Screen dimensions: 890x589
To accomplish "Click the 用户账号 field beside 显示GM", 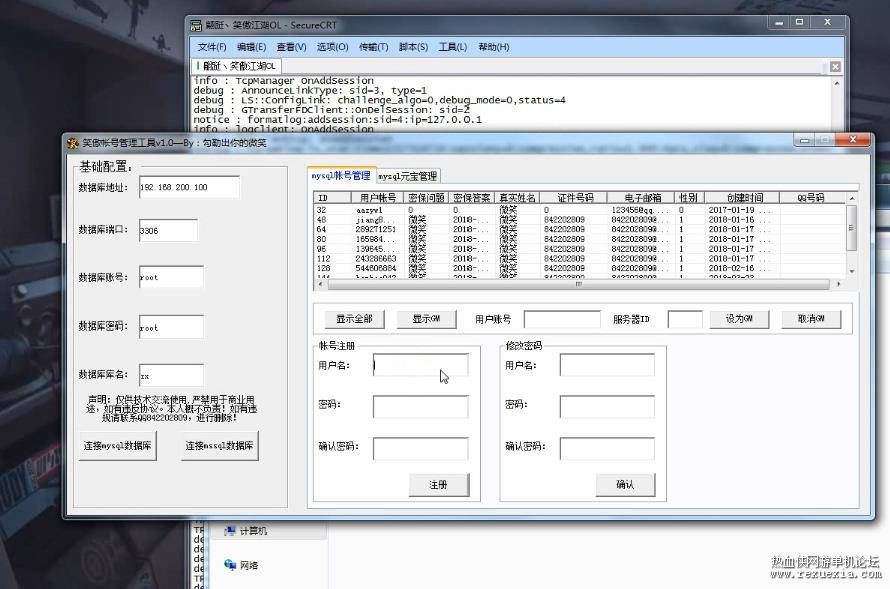I will tap(562, 319).
